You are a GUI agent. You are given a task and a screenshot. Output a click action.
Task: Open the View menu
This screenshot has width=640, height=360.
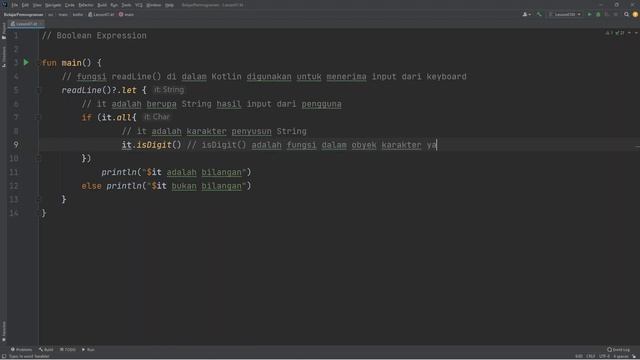click(37, 5)
